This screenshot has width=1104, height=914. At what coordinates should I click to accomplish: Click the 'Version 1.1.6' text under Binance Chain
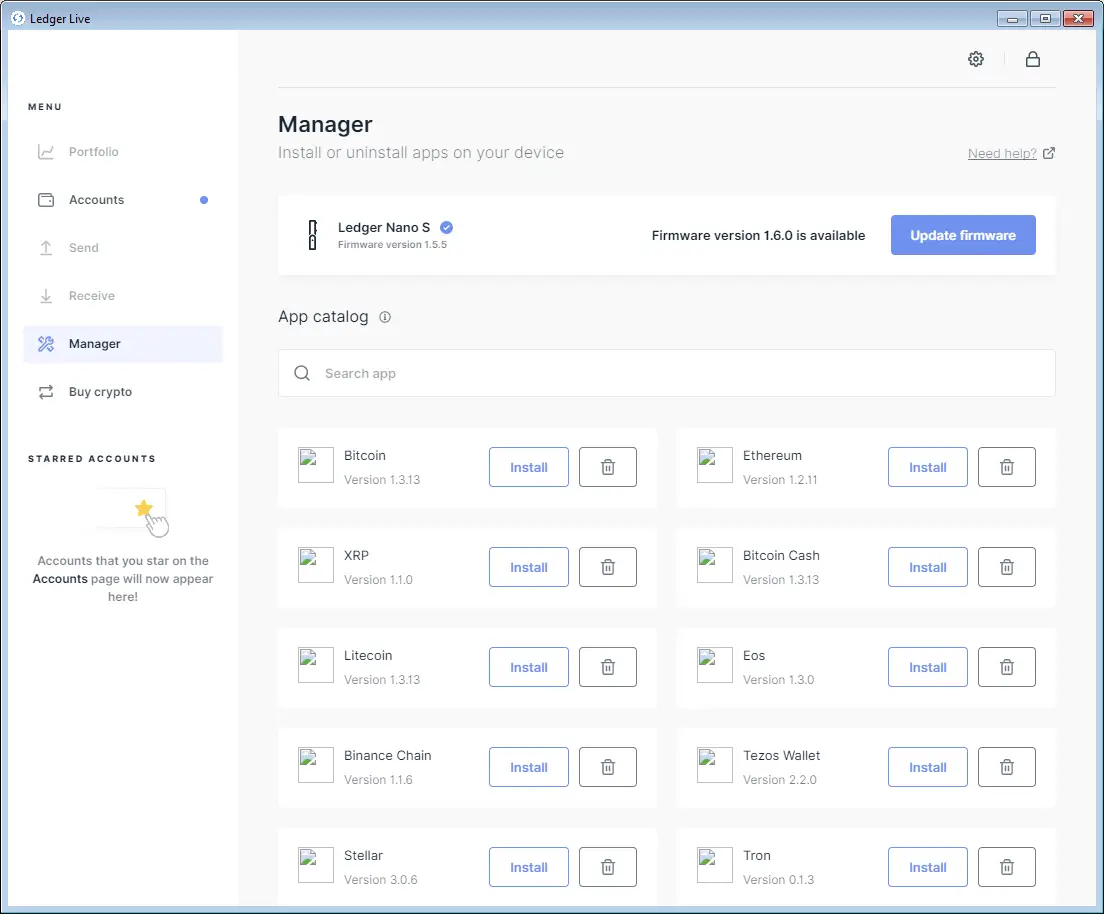click(x=378, y=780)
